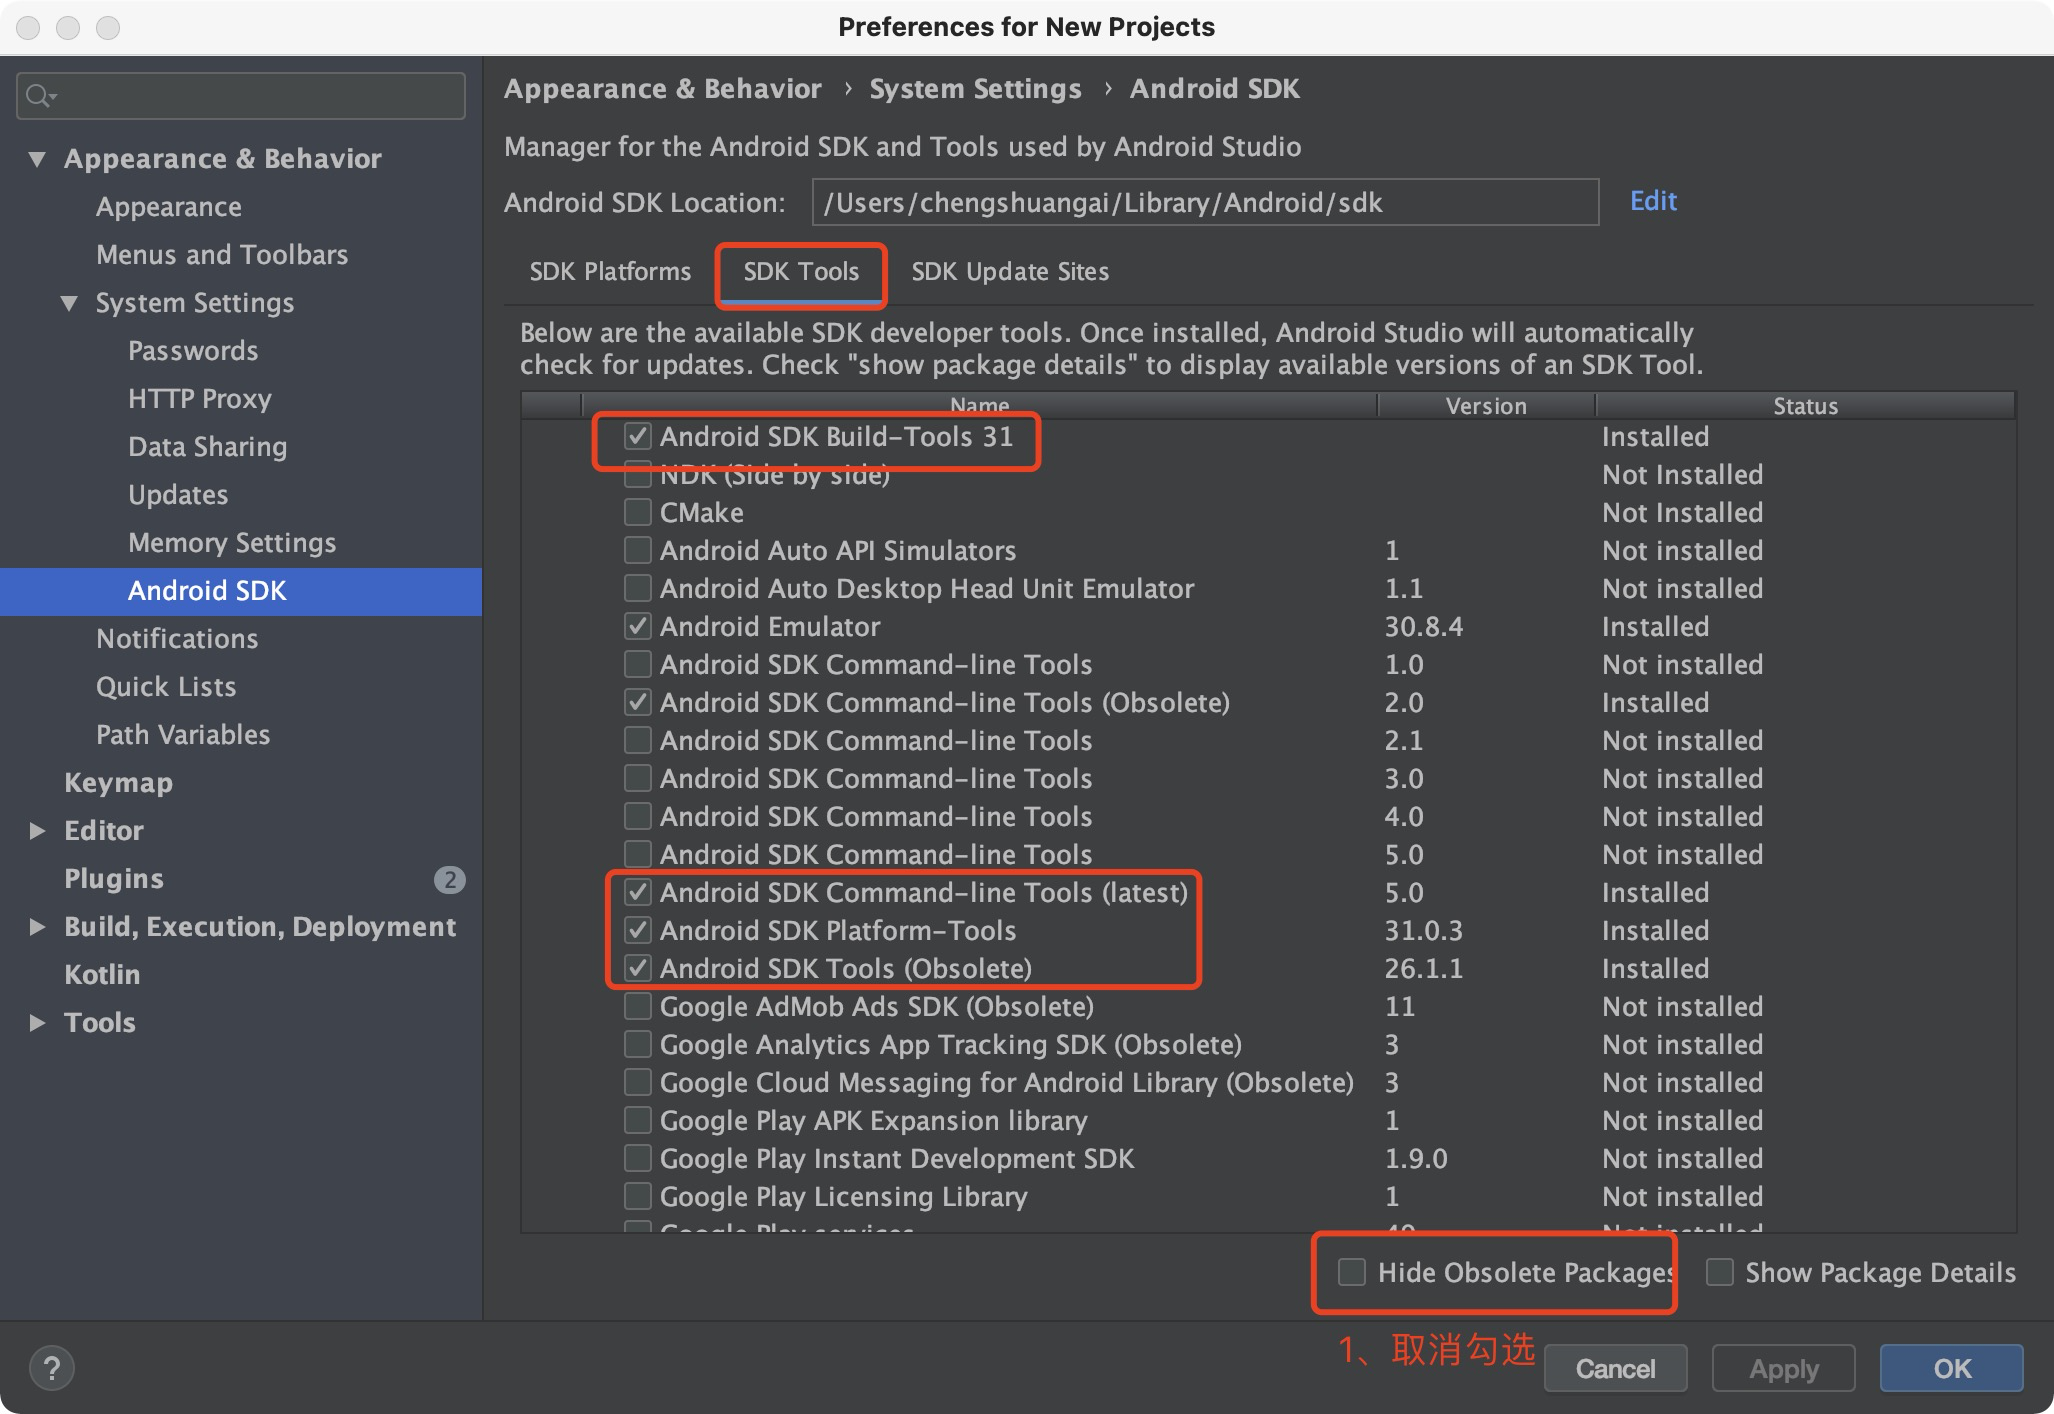
Task: Focus the settings search field
Action: click(241, 96)
